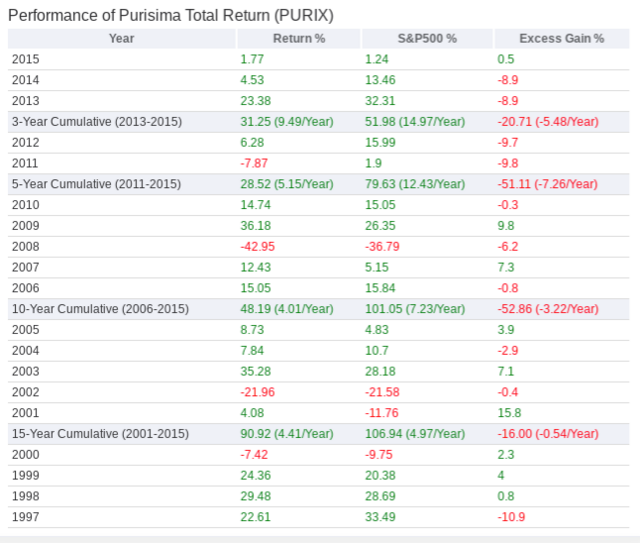Click the 2005 return value 8.73
The image size is (640, 543).
252,330
